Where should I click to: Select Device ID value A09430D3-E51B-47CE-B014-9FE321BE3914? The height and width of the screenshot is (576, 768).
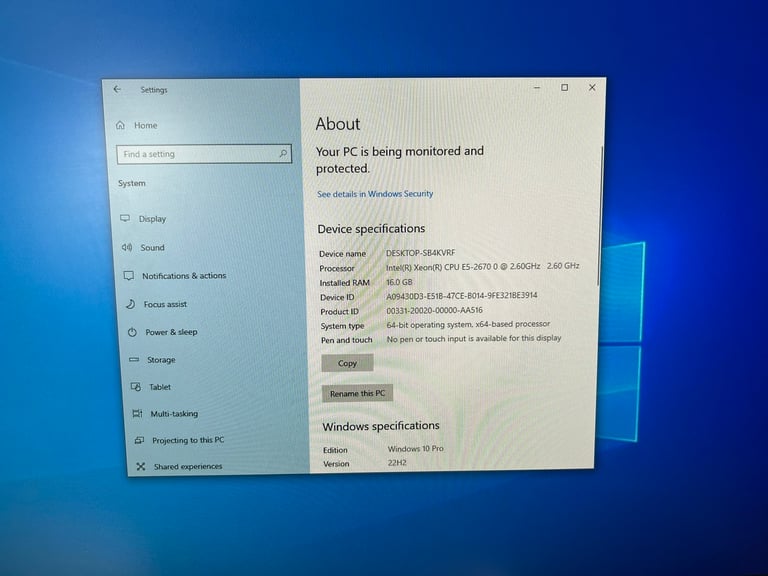[462, 296]
